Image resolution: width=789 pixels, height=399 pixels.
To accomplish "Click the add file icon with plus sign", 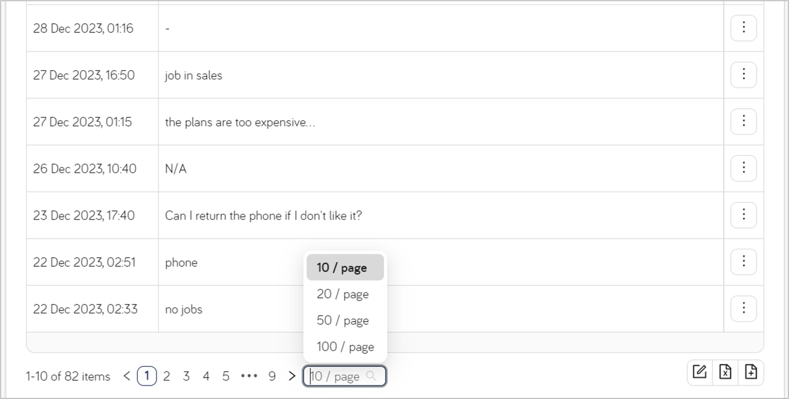I will [x=751, y=372].
